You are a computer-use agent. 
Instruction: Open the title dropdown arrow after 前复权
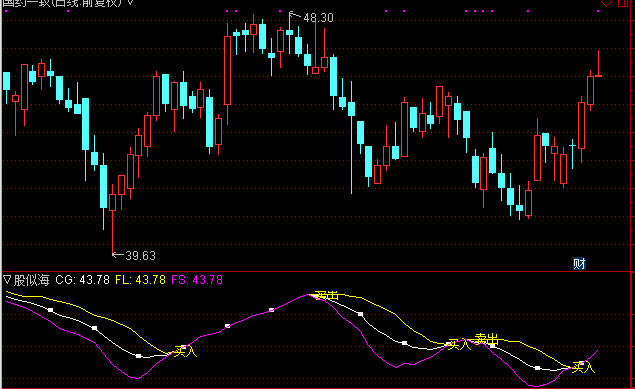pyautogui.click(x=130, y=2)
